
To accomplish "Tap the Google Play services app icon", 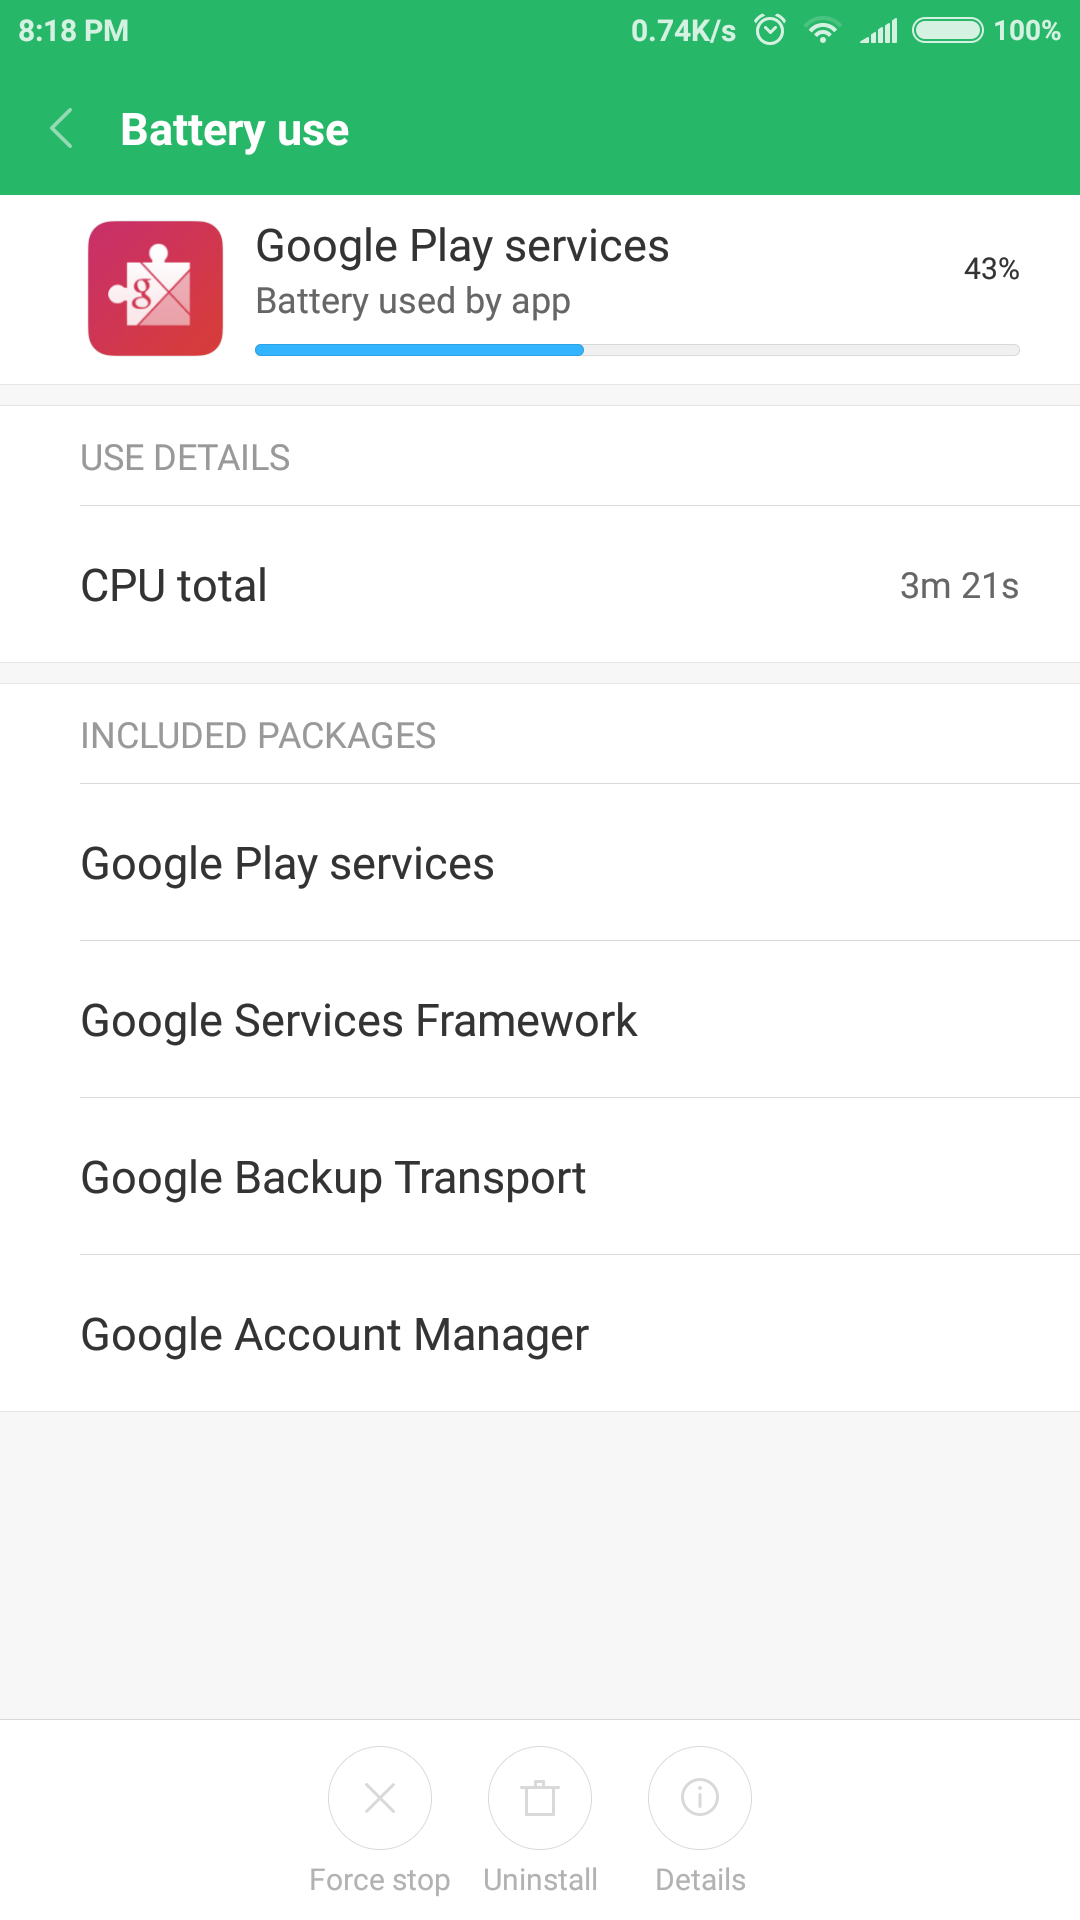I will 155,288.
